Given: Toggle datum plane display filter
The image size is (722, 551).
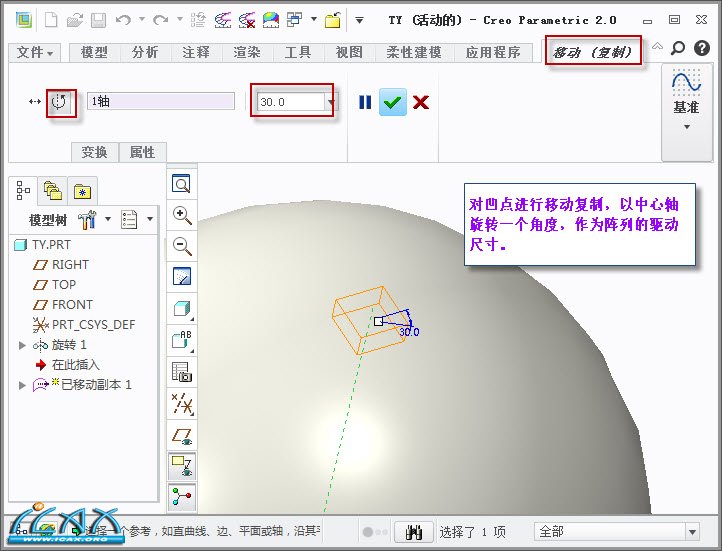Looking at the screenshot, I should coord(182,434).
